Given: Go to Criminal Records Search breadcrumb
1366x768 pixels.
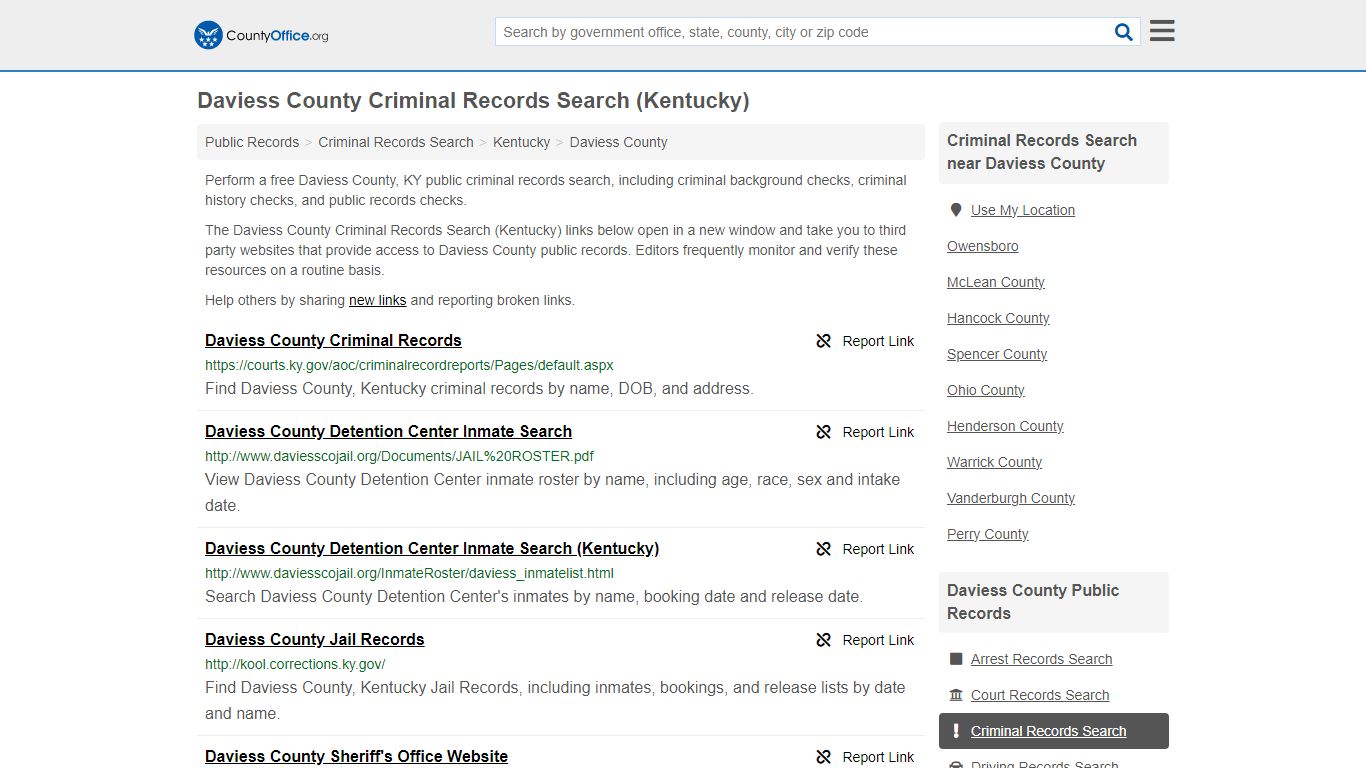Looking at the screenshot, I should 396,142.
